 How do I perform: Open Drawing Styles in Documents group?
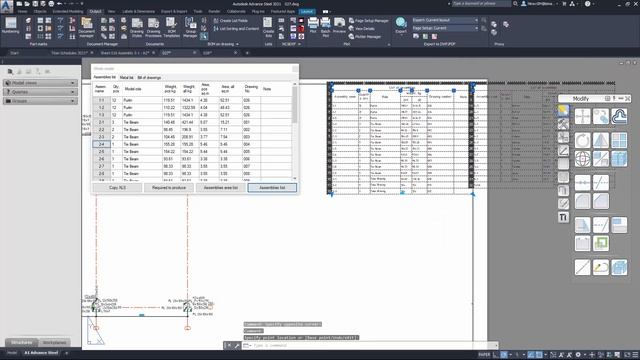click(x=137, y=27)
